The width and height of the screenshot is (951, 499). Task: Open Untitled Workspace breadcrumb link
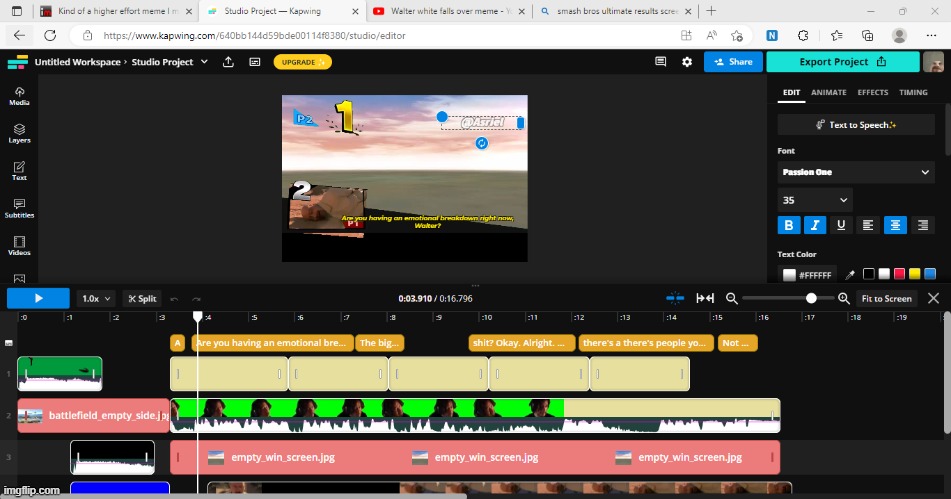[78, 62]
